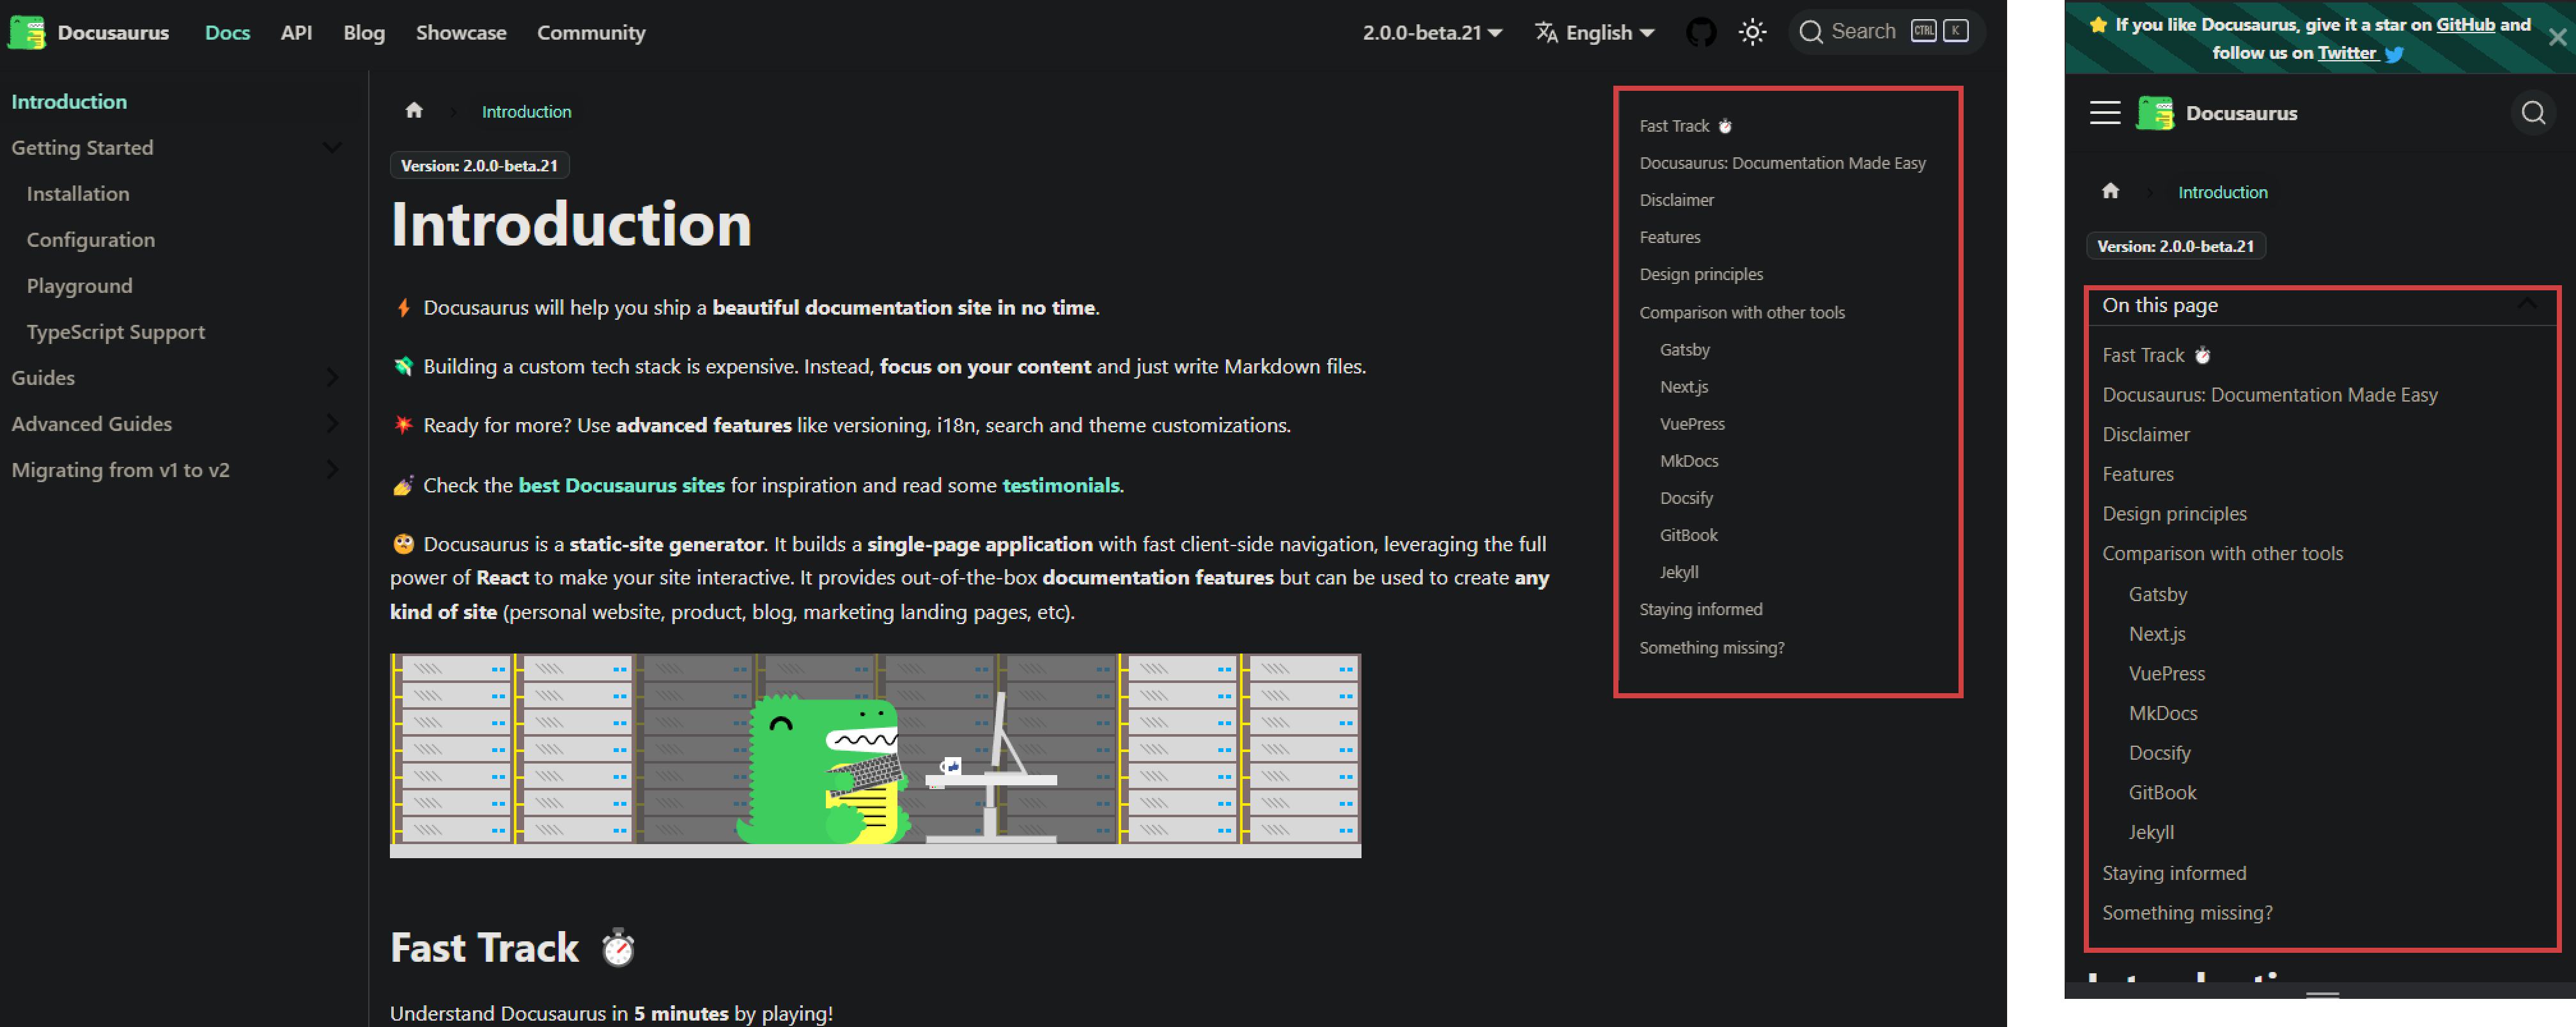This screenshot has width=2576, height=1027.
Task: Click the home breadcrumb icon in mobile view
Action: pyautogui.click(x=2110, y=191)
